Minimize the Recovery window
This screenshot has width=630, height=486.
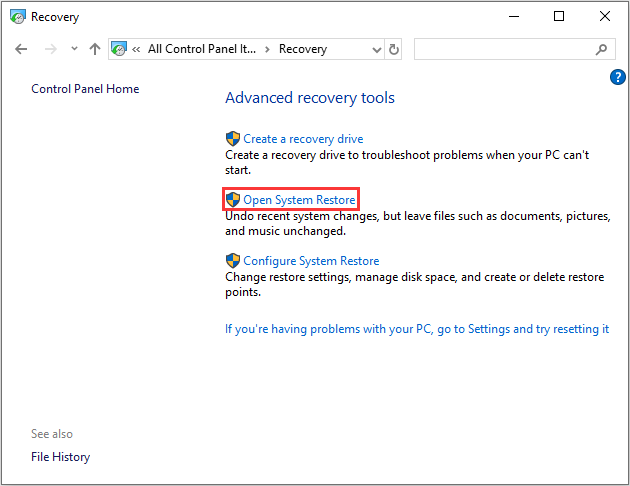pyautogui.click(x=514, y=16)
